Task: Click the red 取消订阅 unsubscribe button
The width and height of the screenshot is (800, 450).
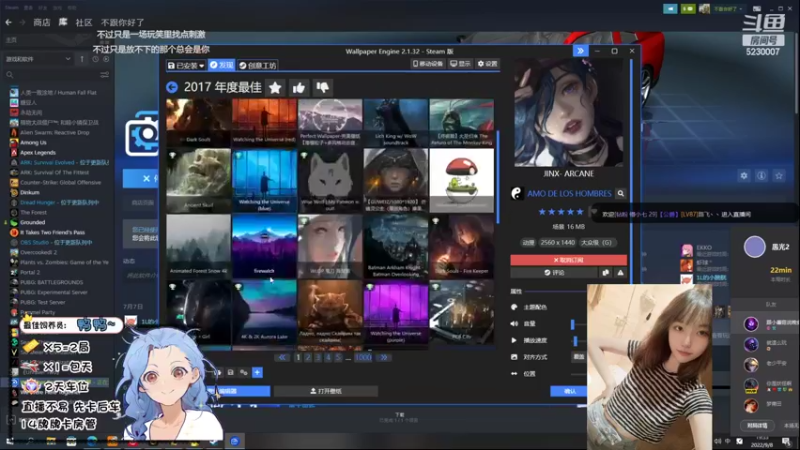Action: click(568, 260)
